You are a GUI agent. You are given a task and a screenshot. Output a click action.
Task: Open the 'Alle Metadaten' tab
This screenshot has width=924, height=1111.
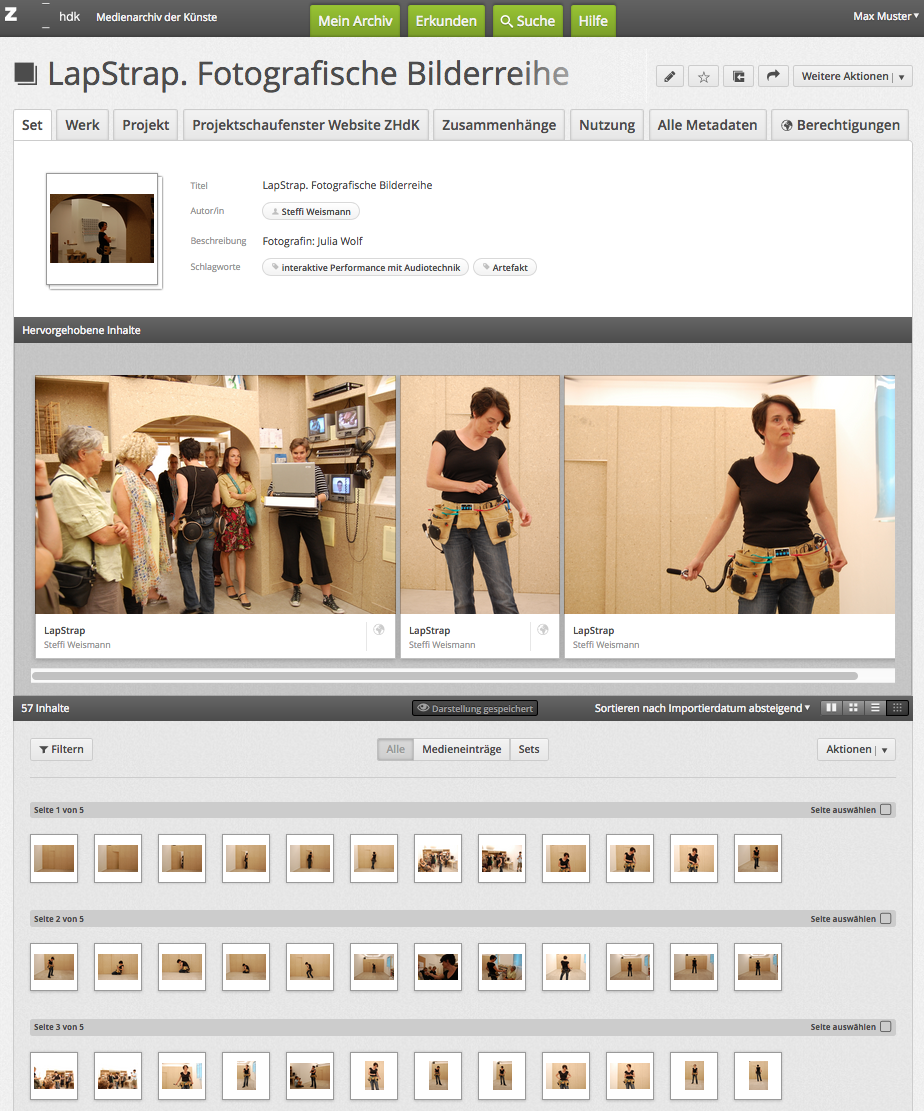pyautogui.click(x=707, y=125)
